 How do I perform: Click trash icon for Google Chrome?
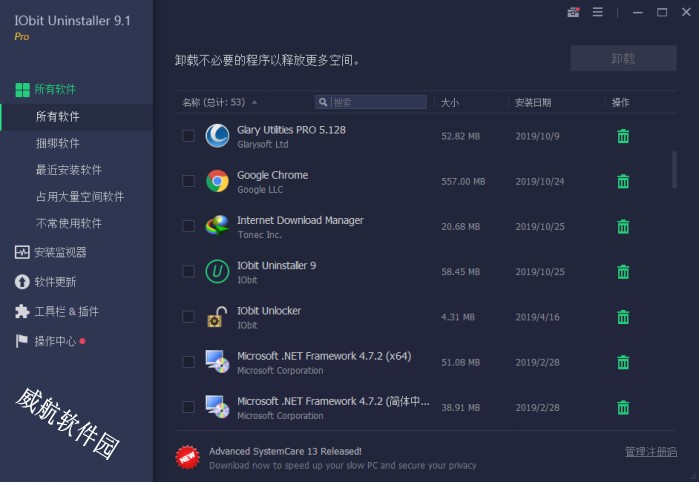point(623,181)
